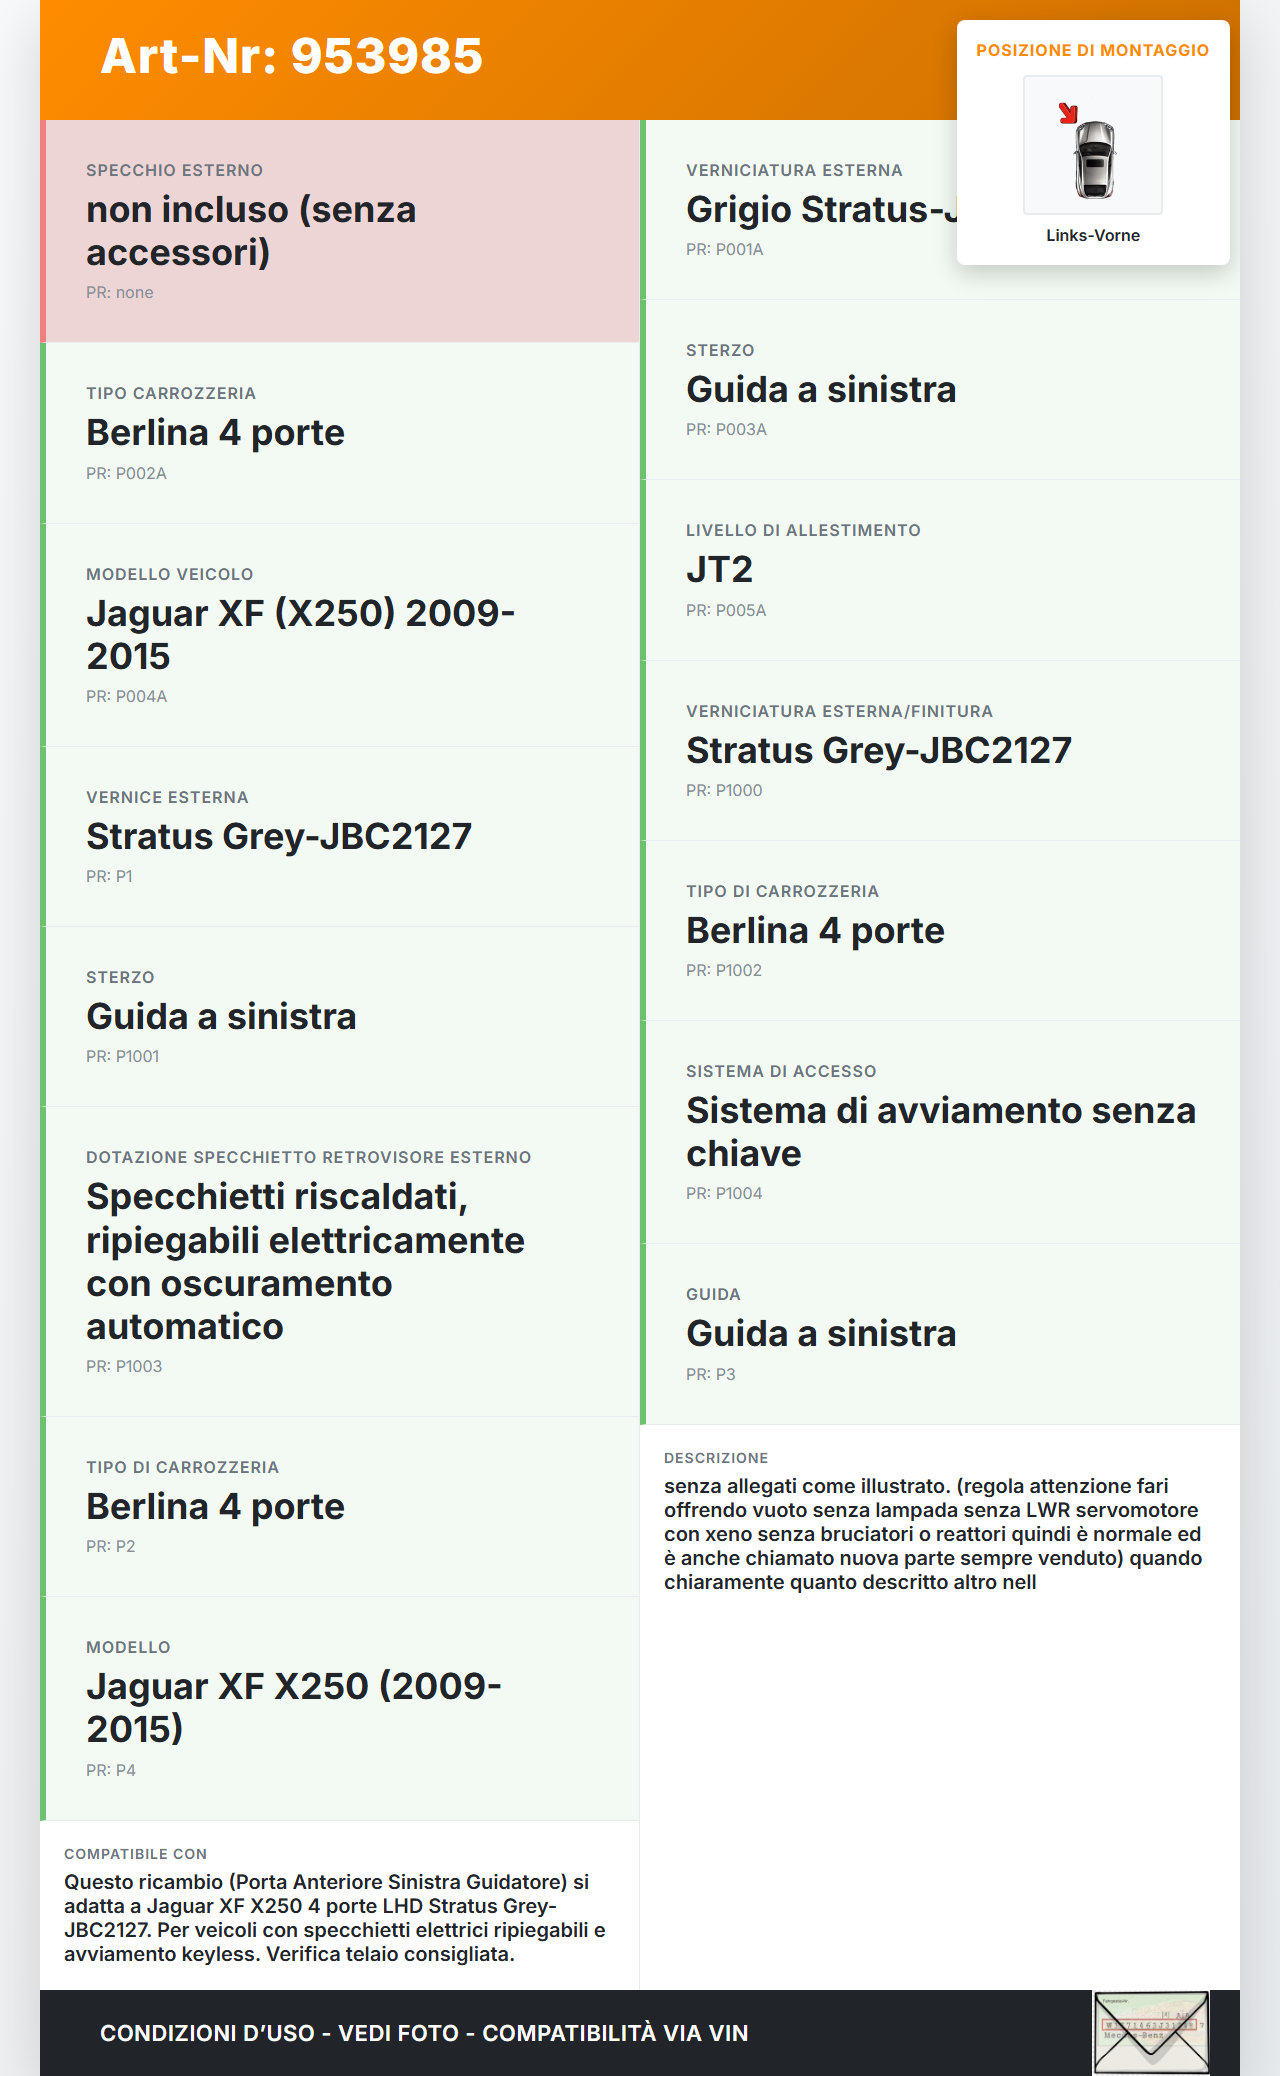Click the 'Compatibile con' compatibility text

tap(336, 1918)
